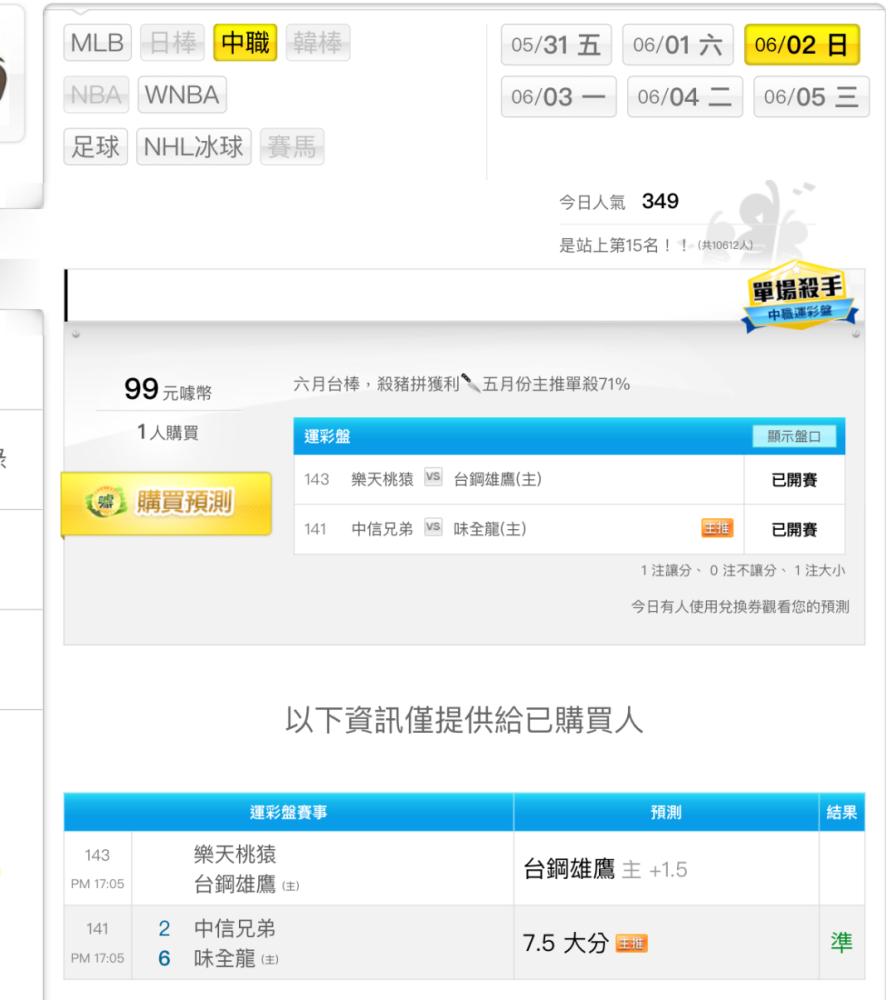This screenshot has width=896, height=1000.
Task: Click the 143 PM 17:05 cell
Action: click(x=98, y=868)
